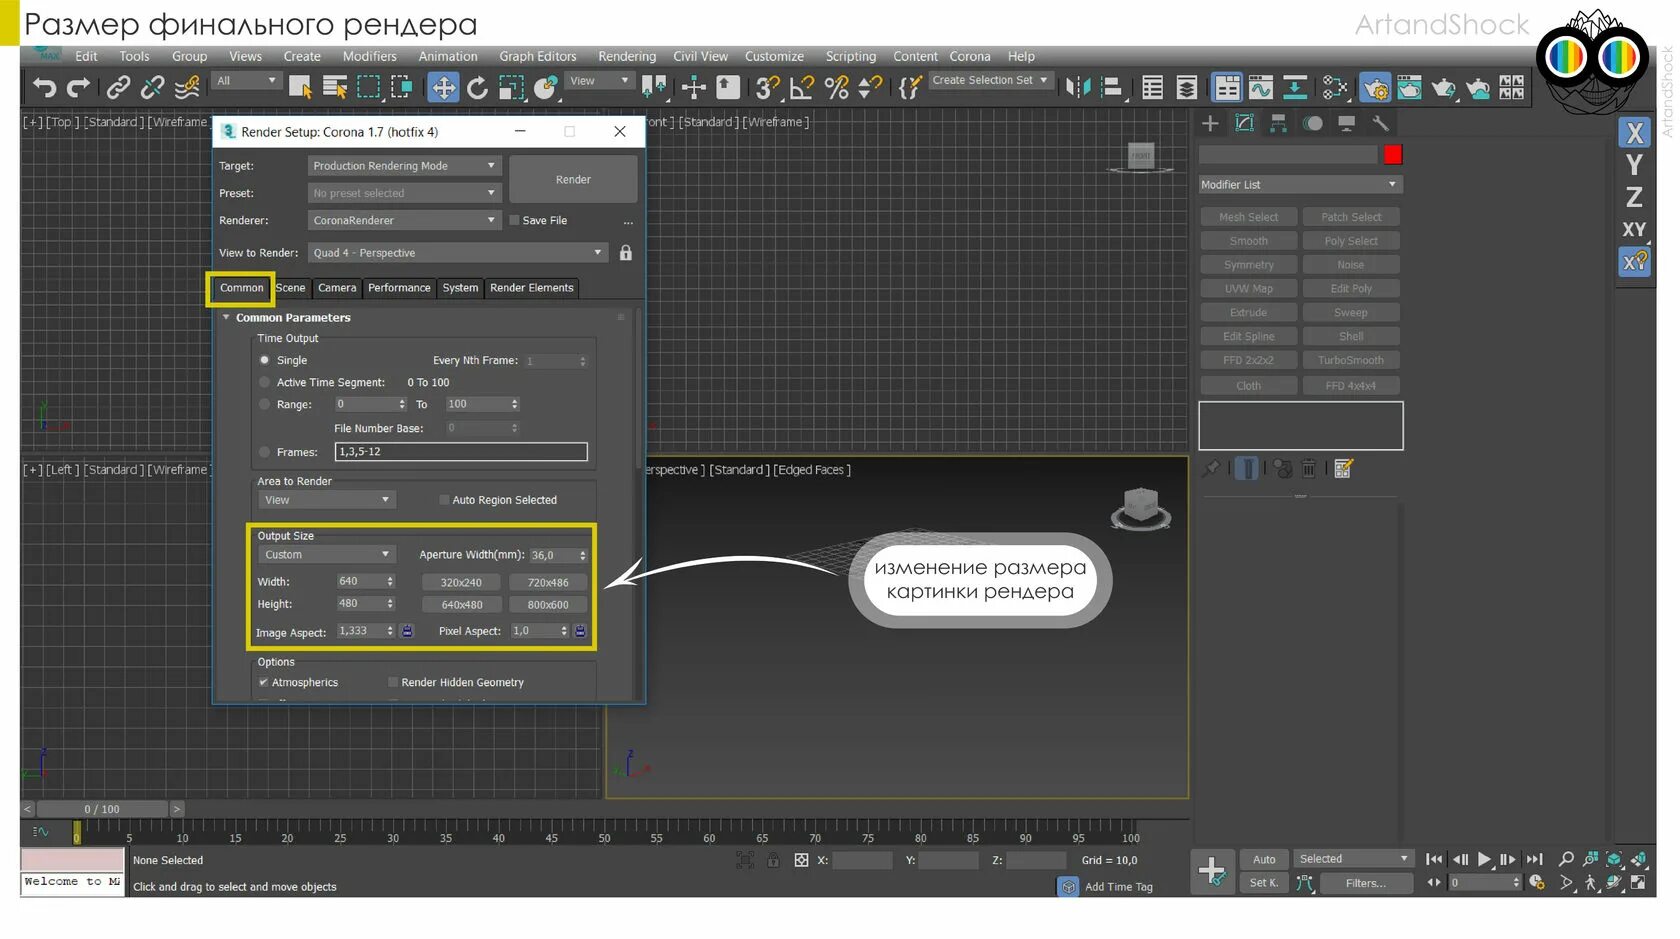This screenshot has width=1680, height=939.
Task: Click the Play Animation button
Action: coord(1484,859)
